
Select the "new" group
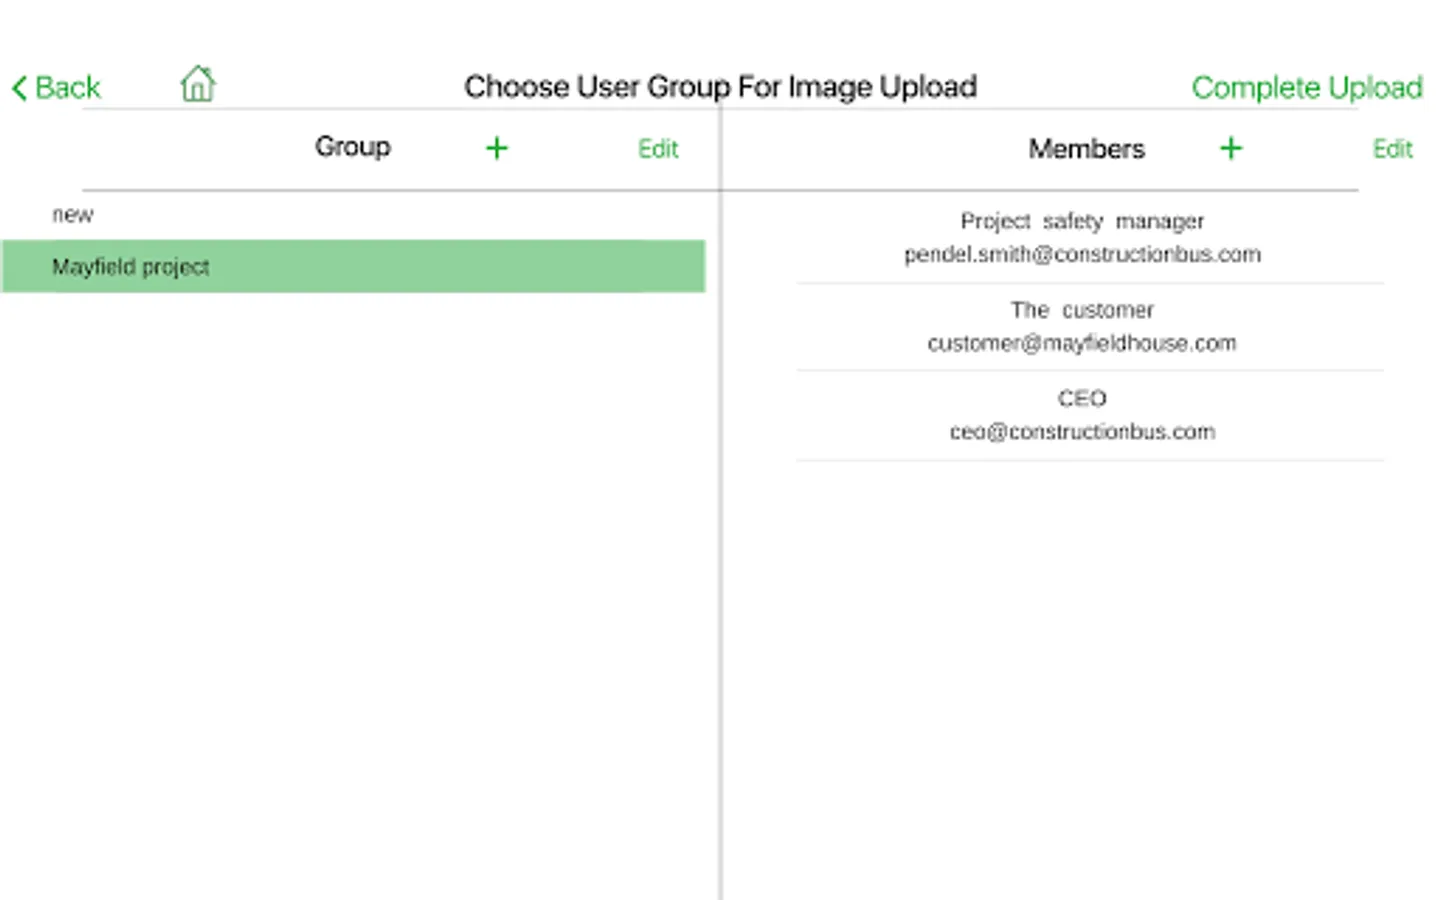(73, 215)
